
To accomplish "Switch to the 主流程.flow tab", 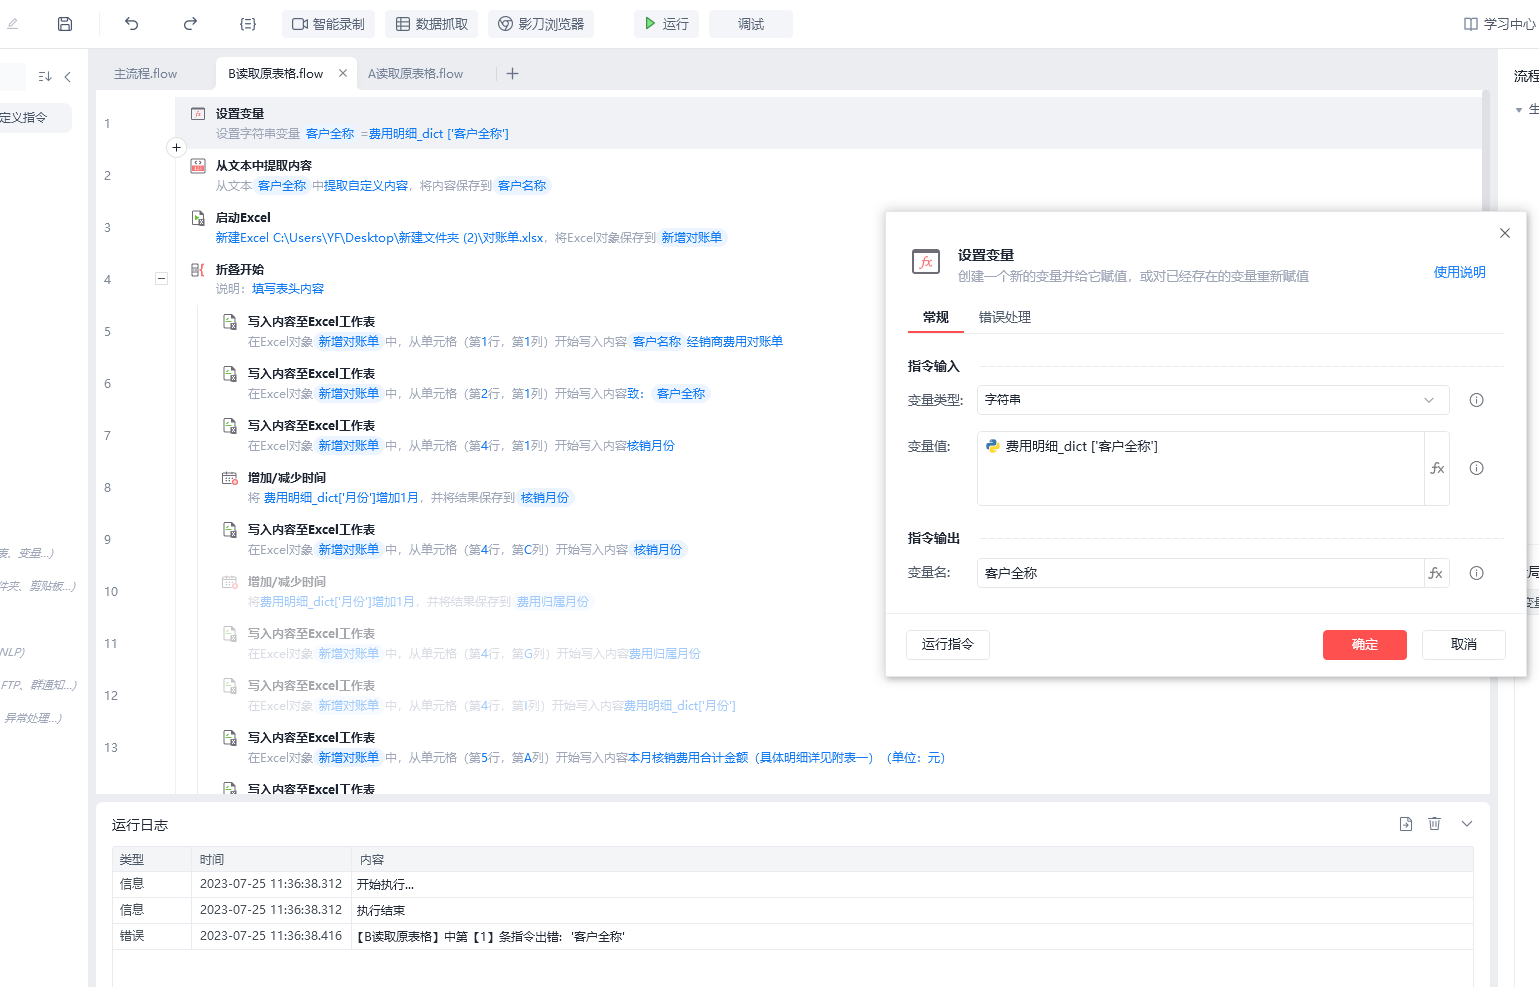I will pos(146,74).
